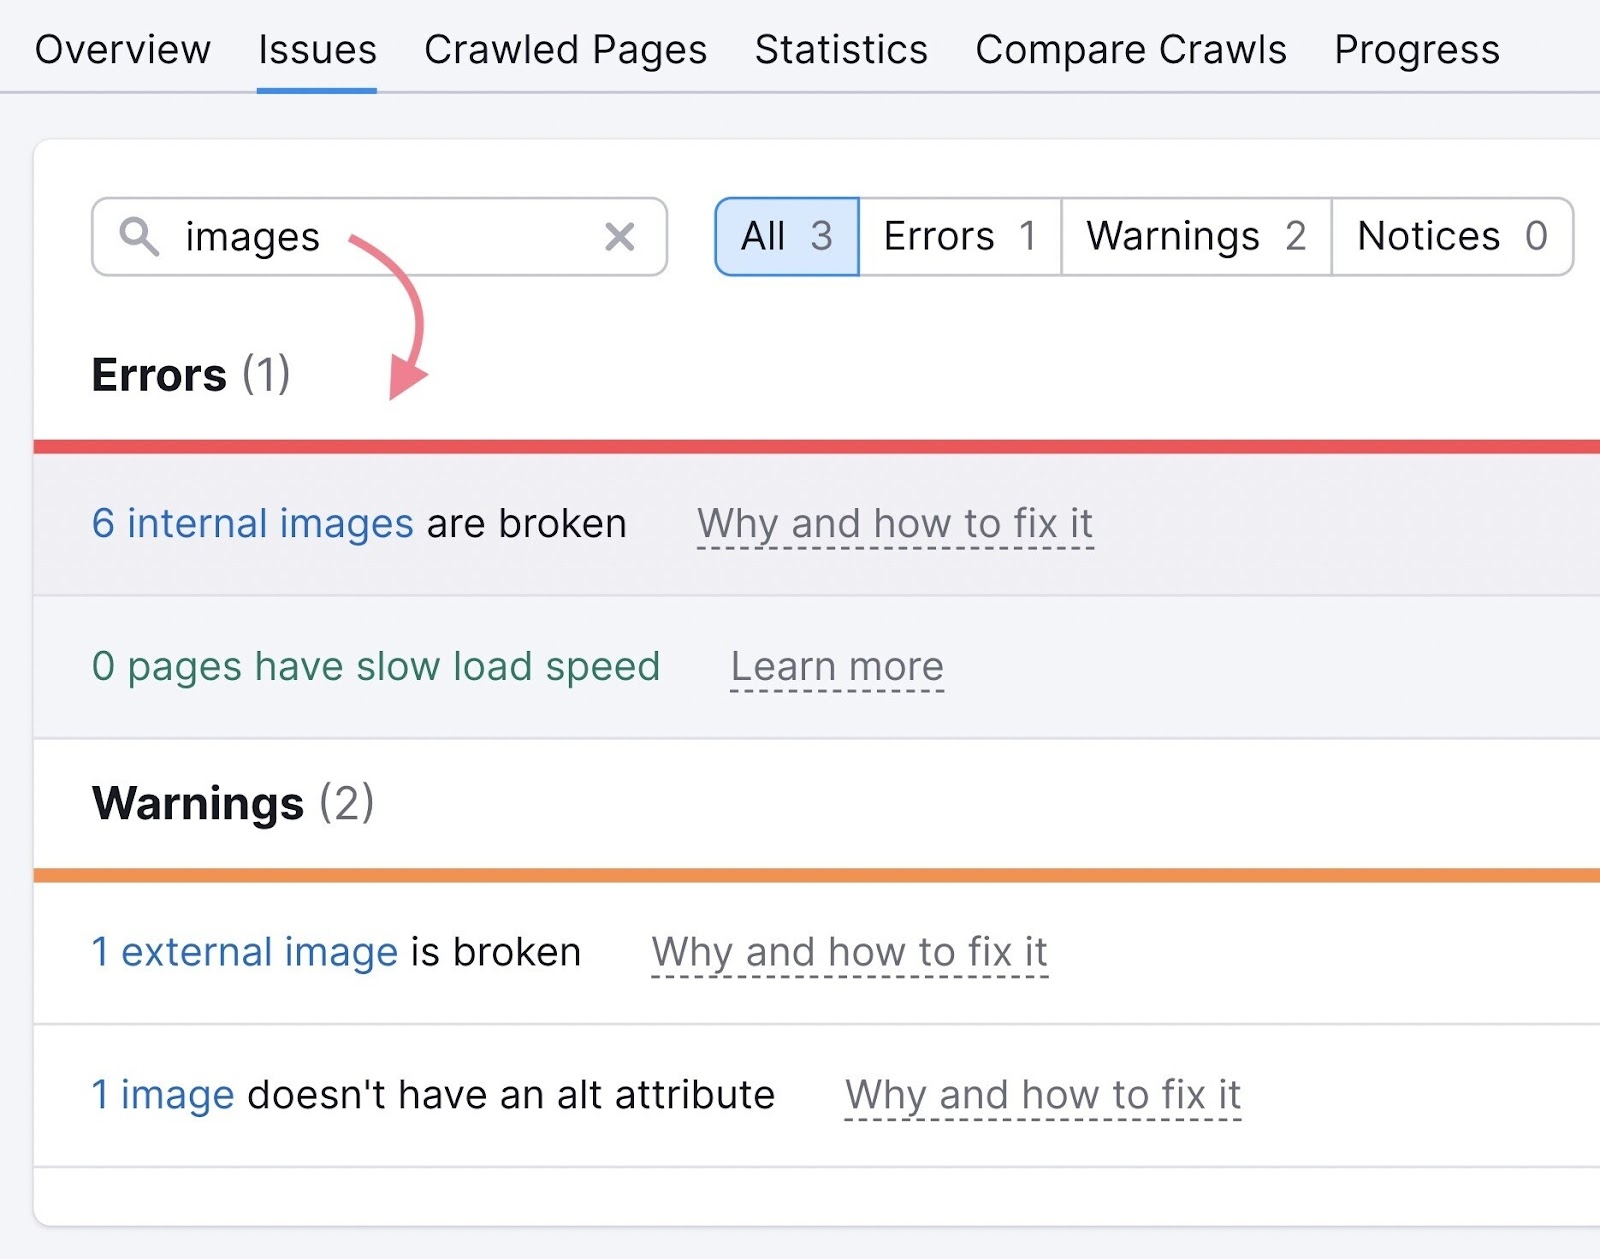Select the Notices filter
The height and width of the screenshot is (1259, 1600).
tap(1450, 237)
